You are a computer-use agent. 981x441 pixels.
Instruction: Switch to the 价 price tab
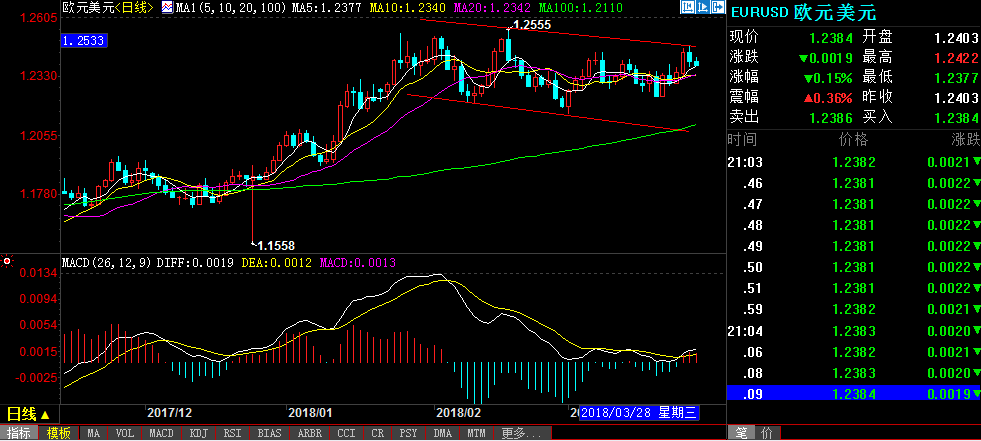pos(767,433)
